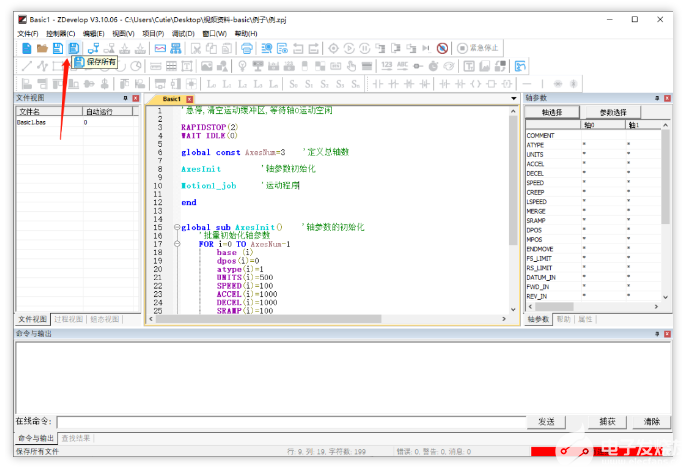Click the Open folder toolbar icon
The width and height of the screenshot is (695, 472).
[42, 48]
